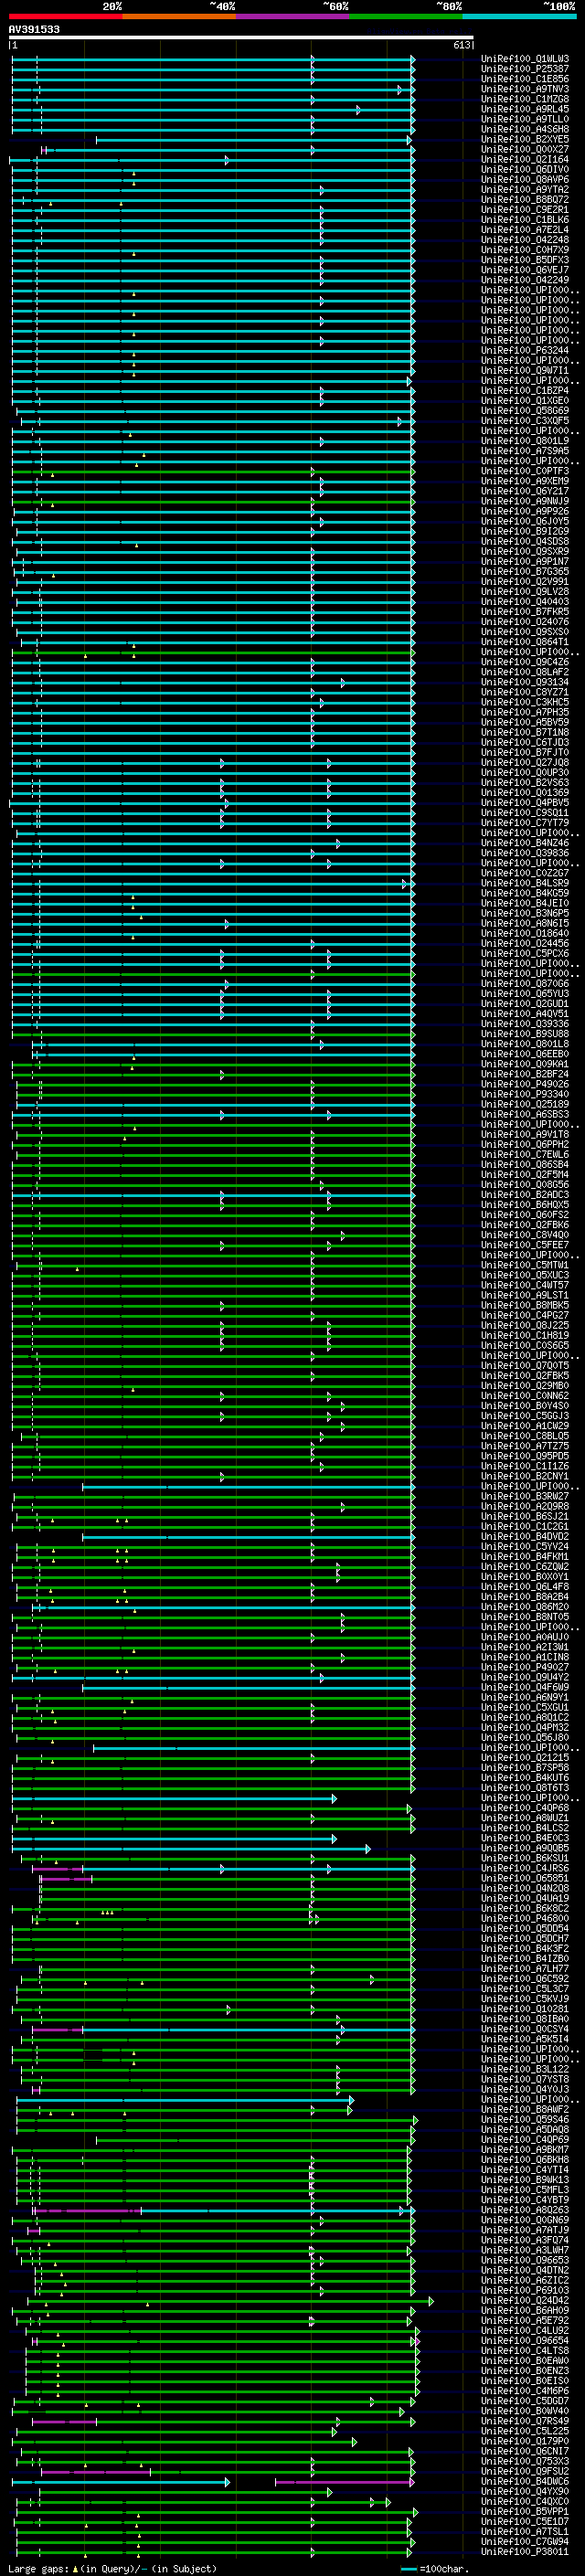Select the UniRef100_P46800 row label
The width and height of the screenshot is (585, 2576).
click(525, 1918)
